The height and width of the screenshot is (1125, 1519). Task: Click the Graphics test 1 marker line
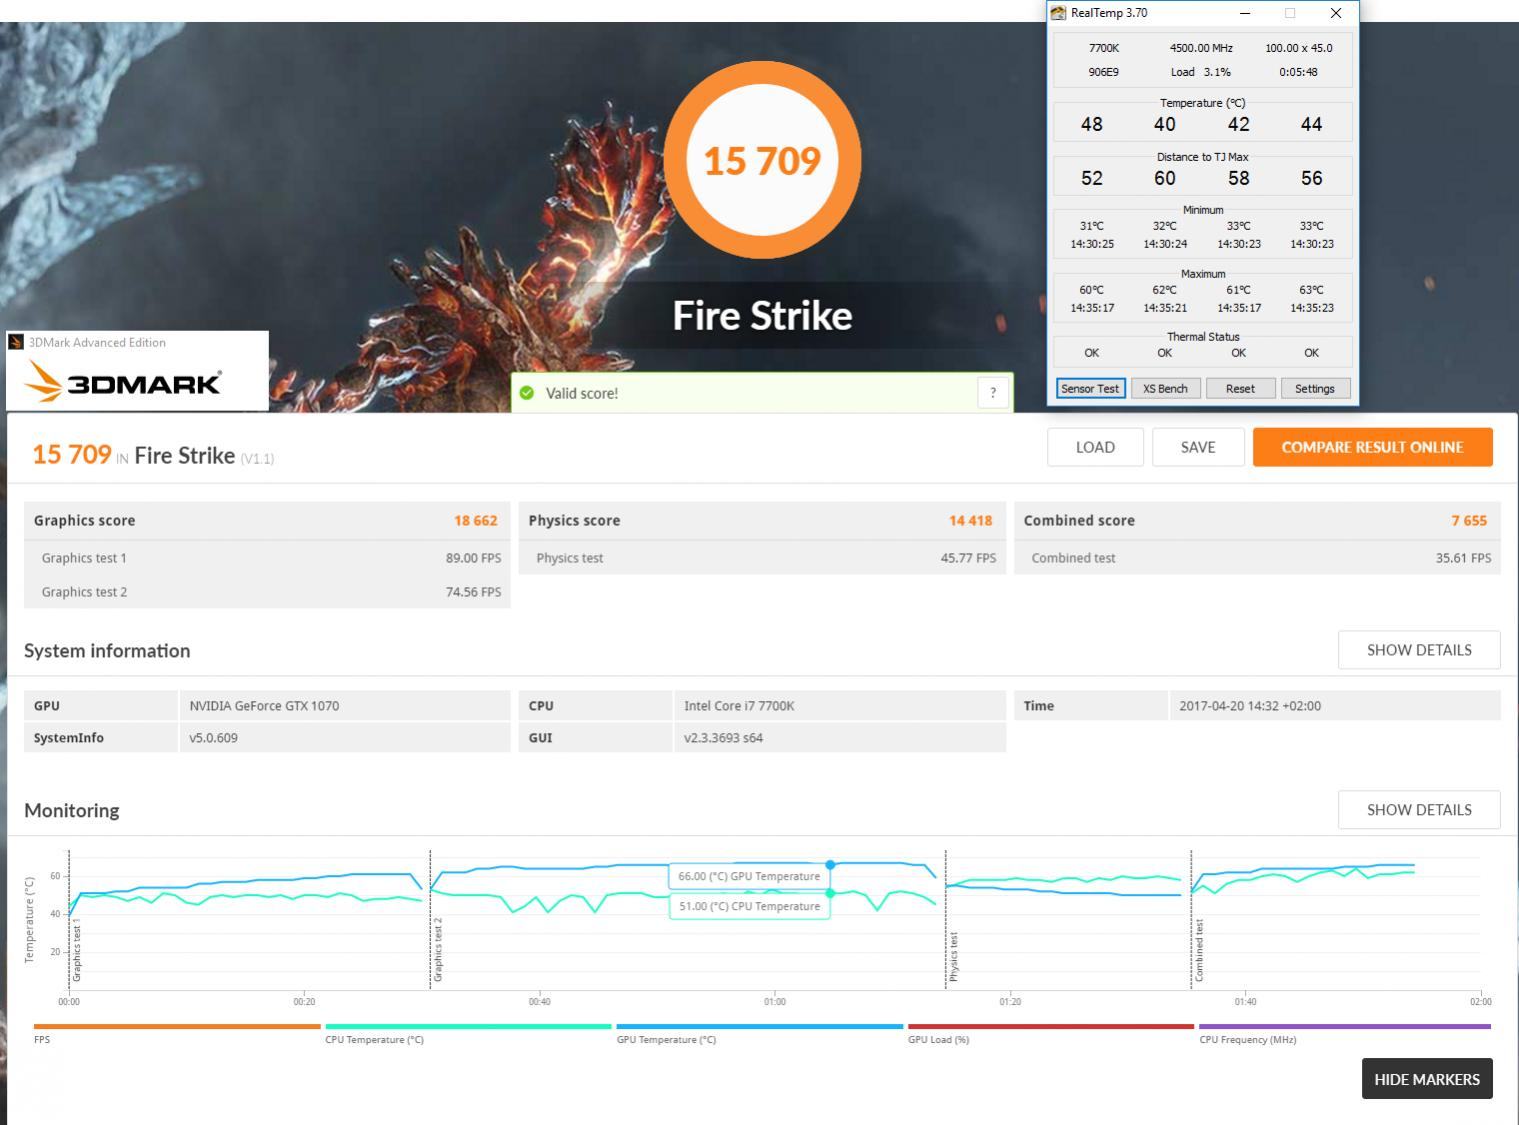tap(69, 920)
